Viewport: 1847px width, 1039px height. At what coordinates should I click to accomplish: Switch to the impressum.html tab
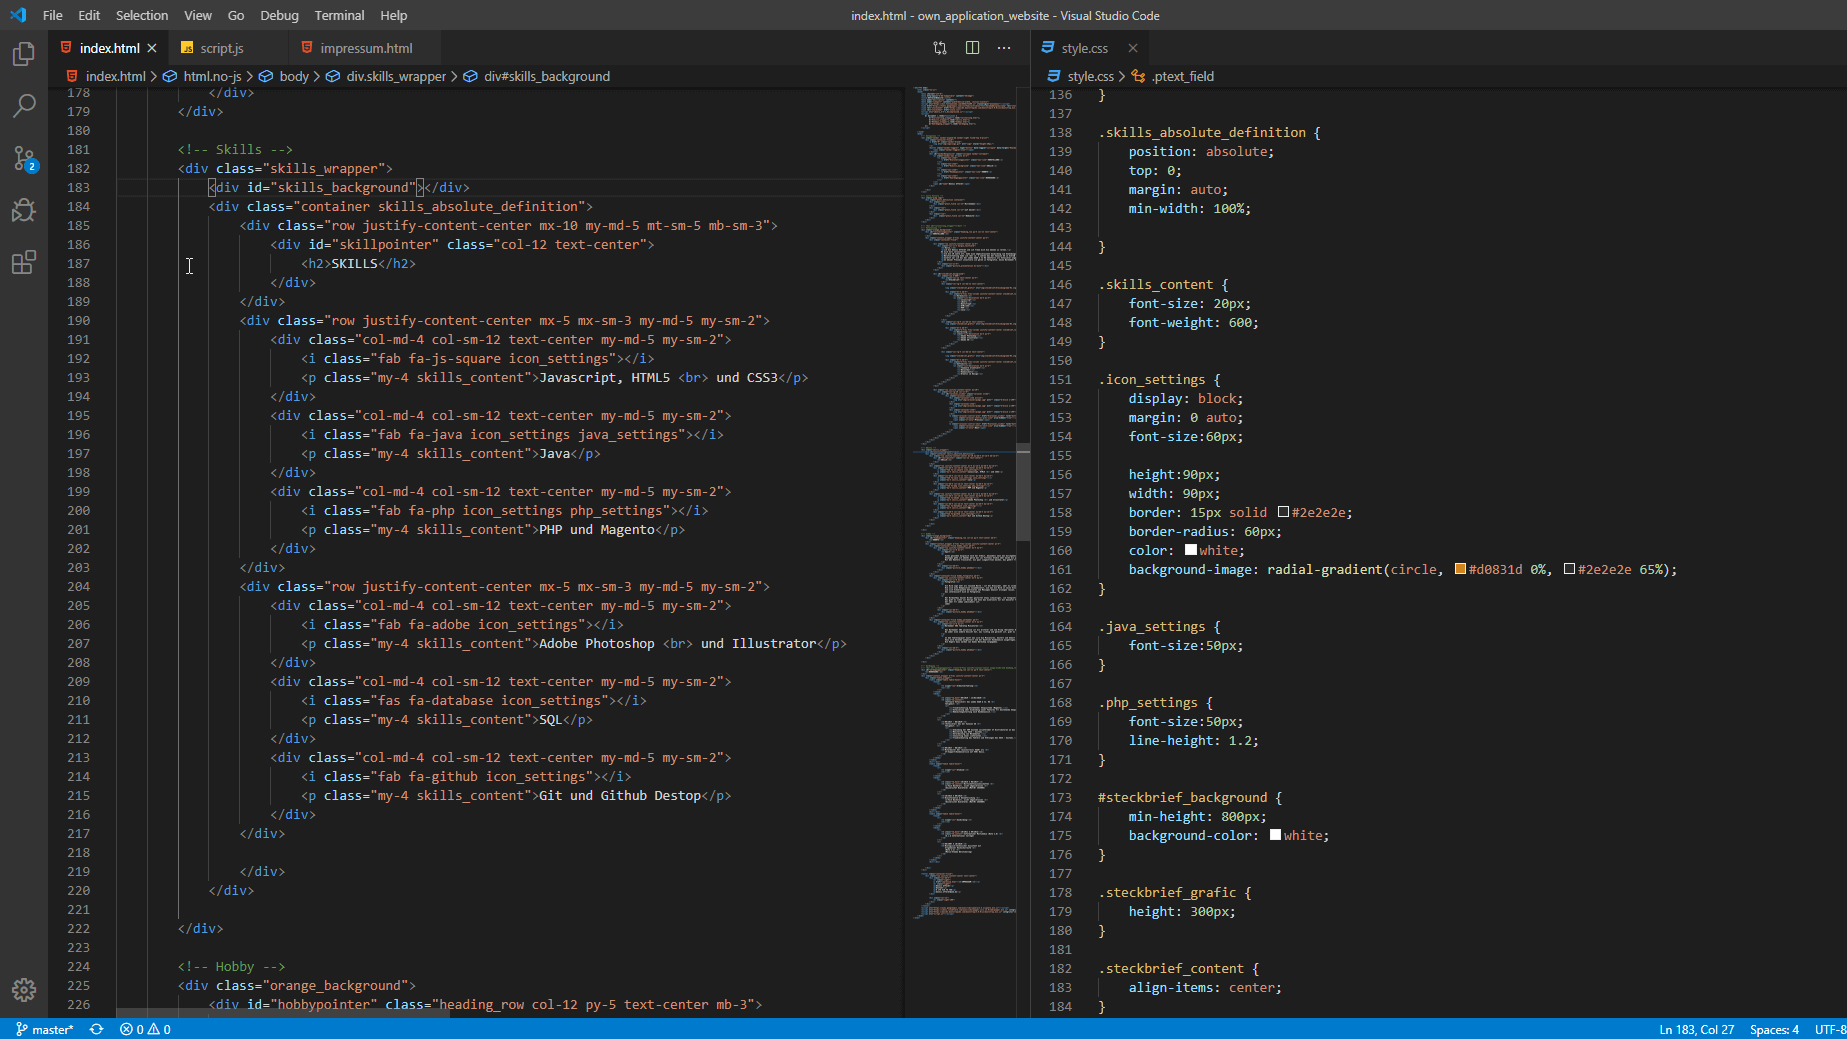(x=365, y=48)
